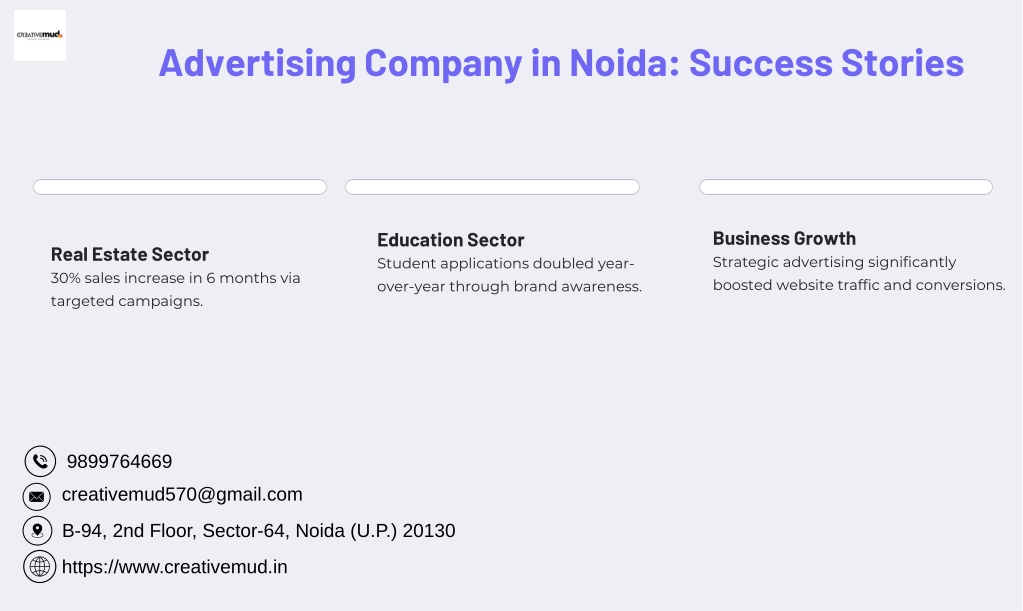Click the Creativemud logo thumbnail
Screen dimensions: 1023x611
pyautogui.click(x=40, y=35)
